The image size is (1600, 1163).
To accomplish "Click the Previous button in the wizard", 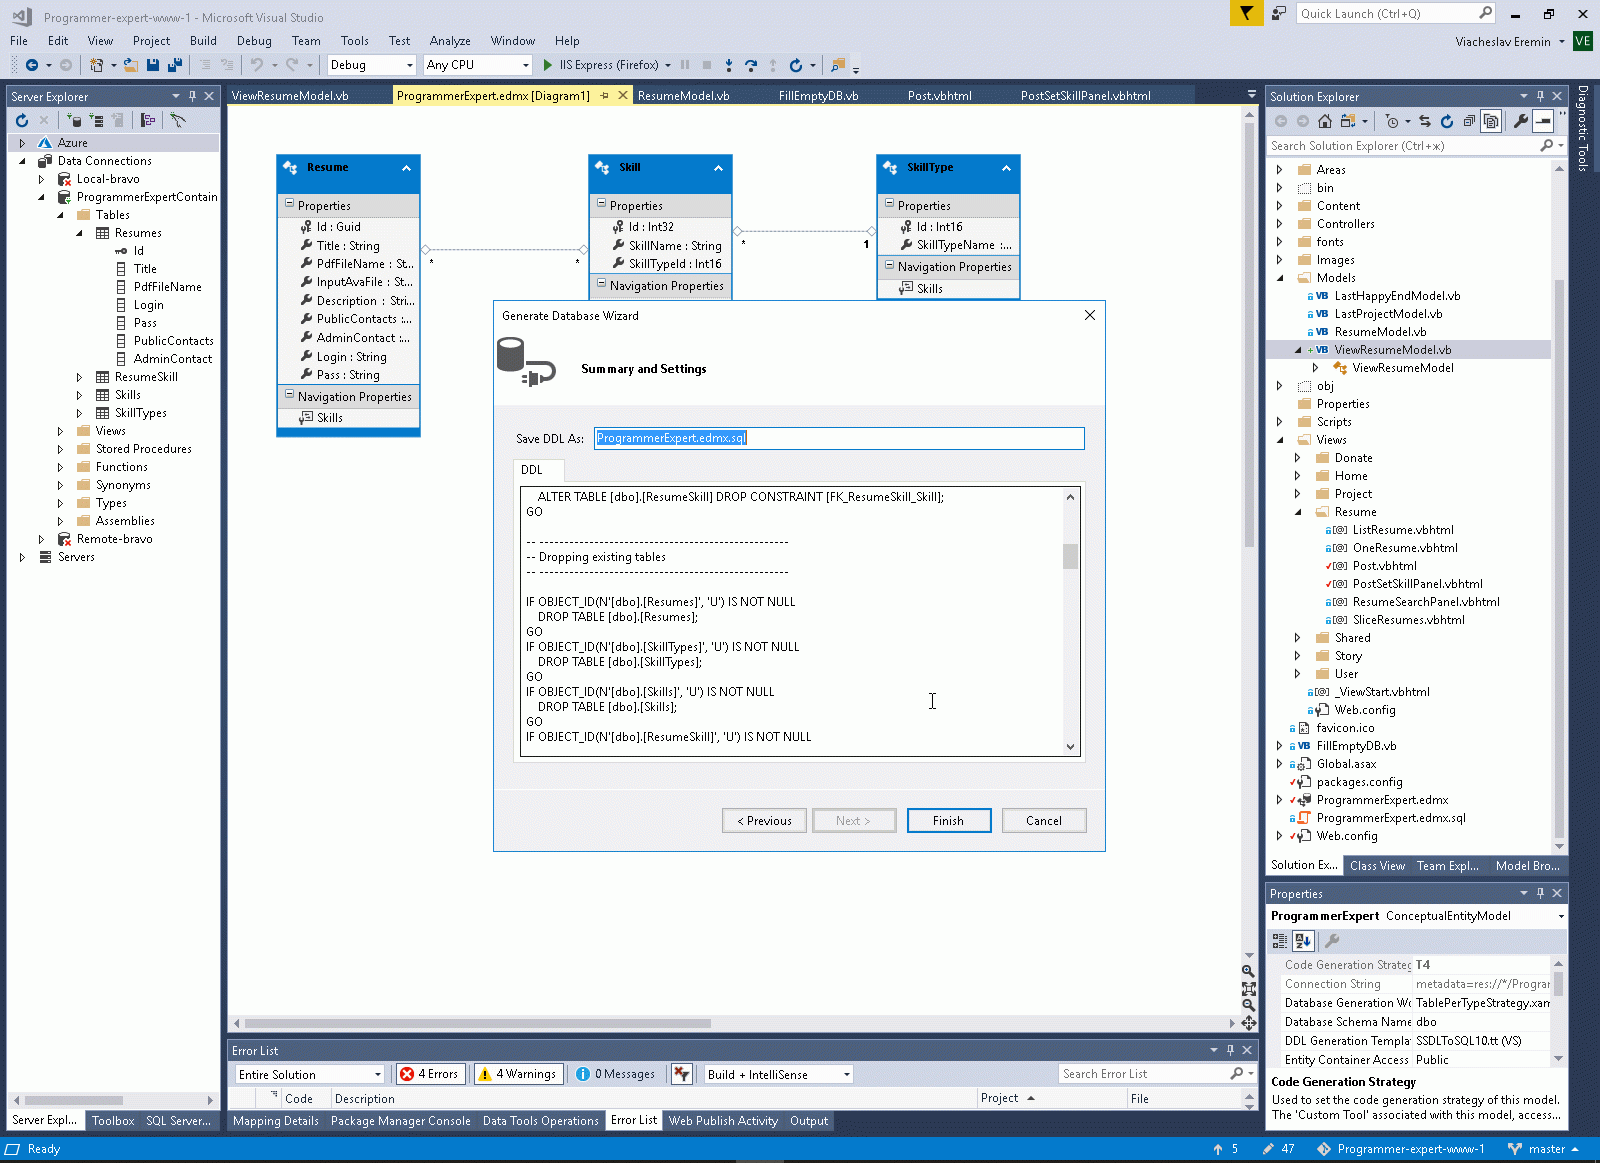I will pos(764,821).
